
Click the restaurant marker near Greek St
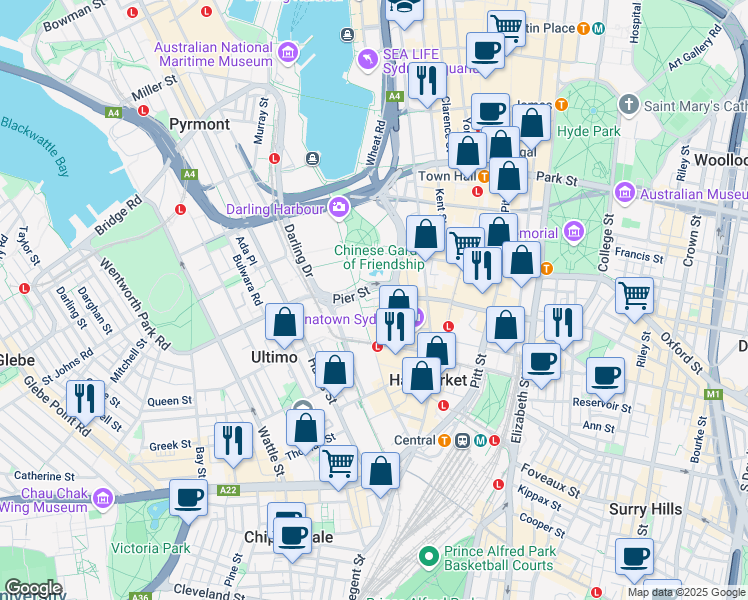point(233,444)
